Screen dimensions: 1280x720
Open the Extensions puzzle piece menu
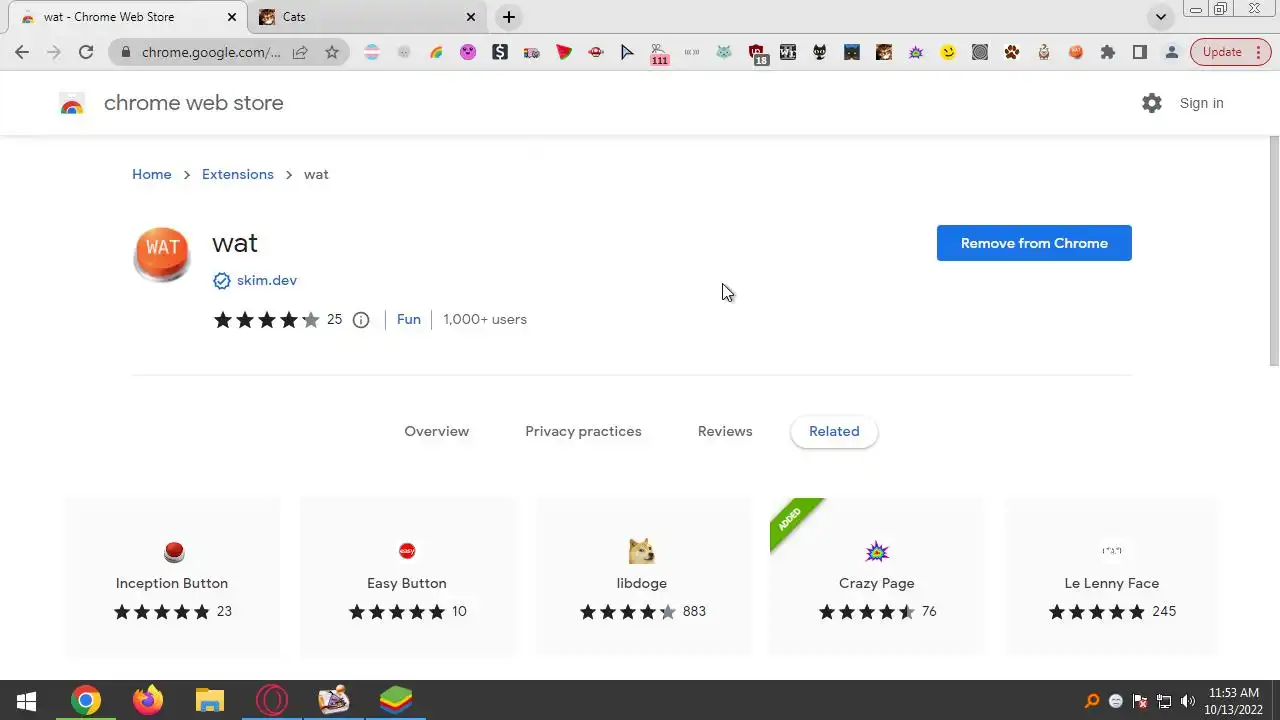pyautogui.click(x=1108, y=52)
